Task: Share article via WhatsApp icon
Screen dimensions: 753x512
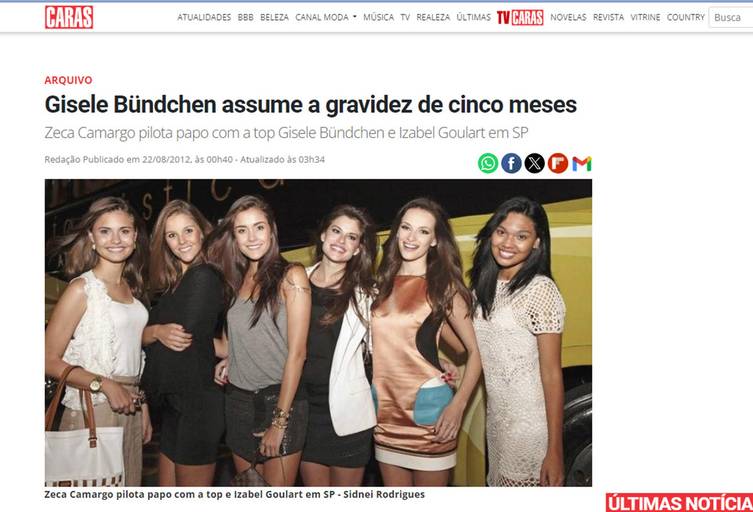Action: point(488,163)
